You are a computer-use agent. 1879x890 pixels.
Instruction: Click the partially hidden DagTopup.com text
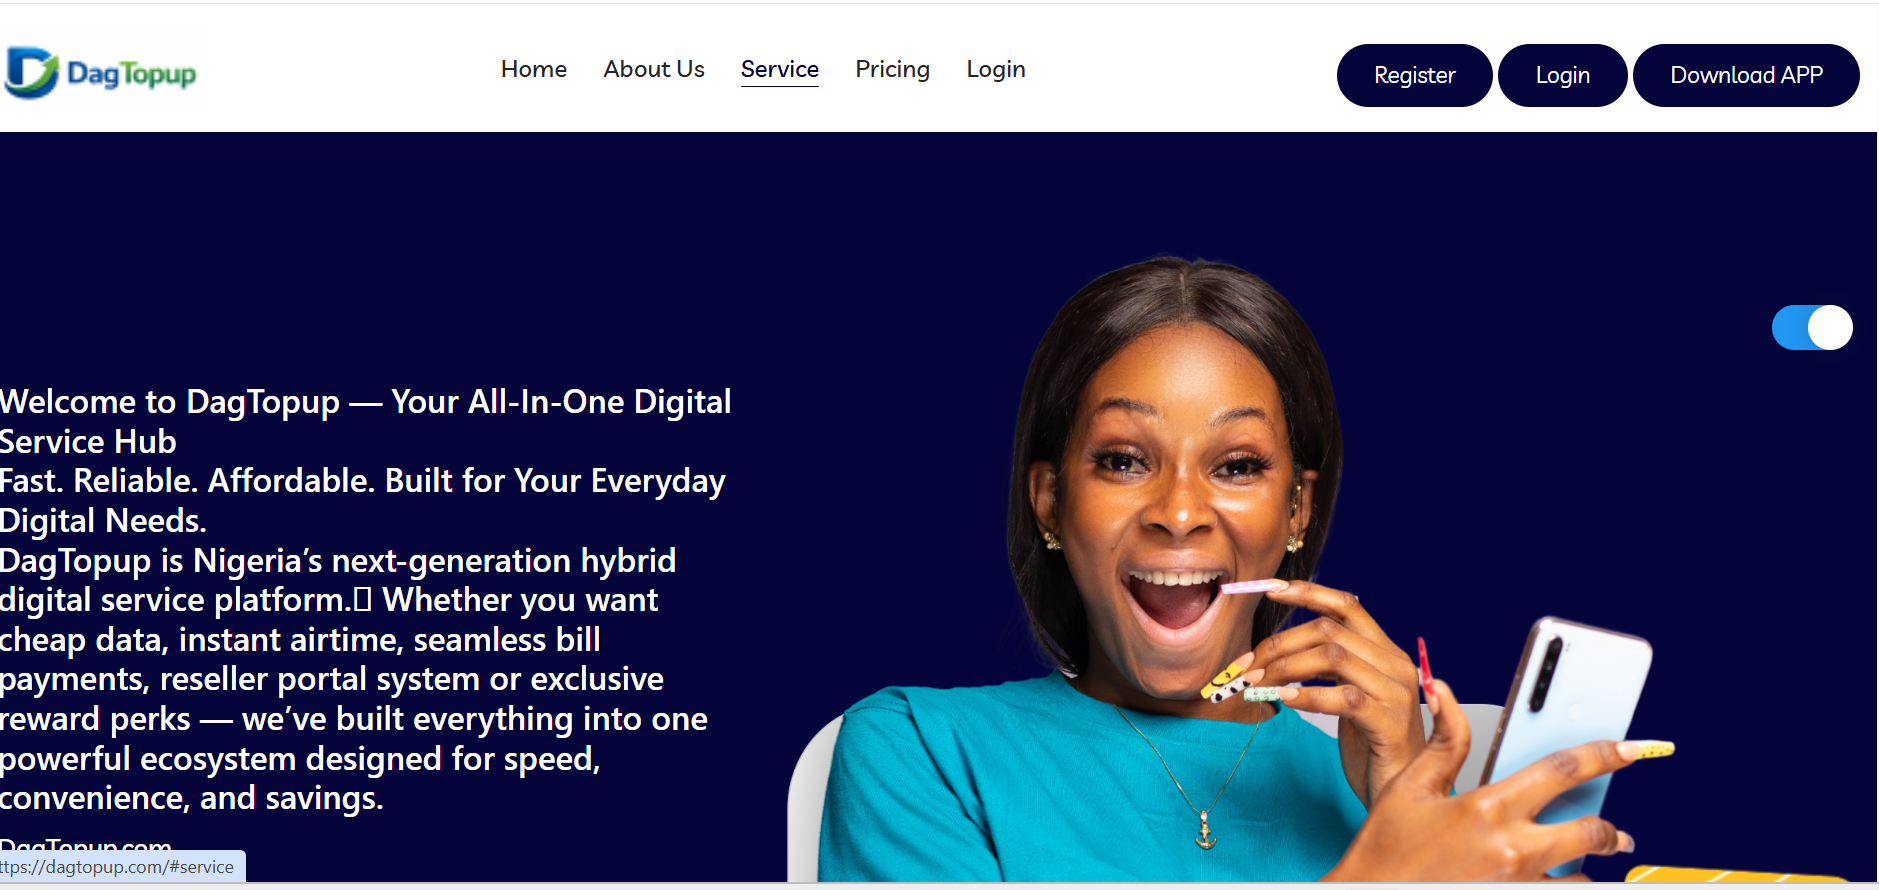pos(86,845)
